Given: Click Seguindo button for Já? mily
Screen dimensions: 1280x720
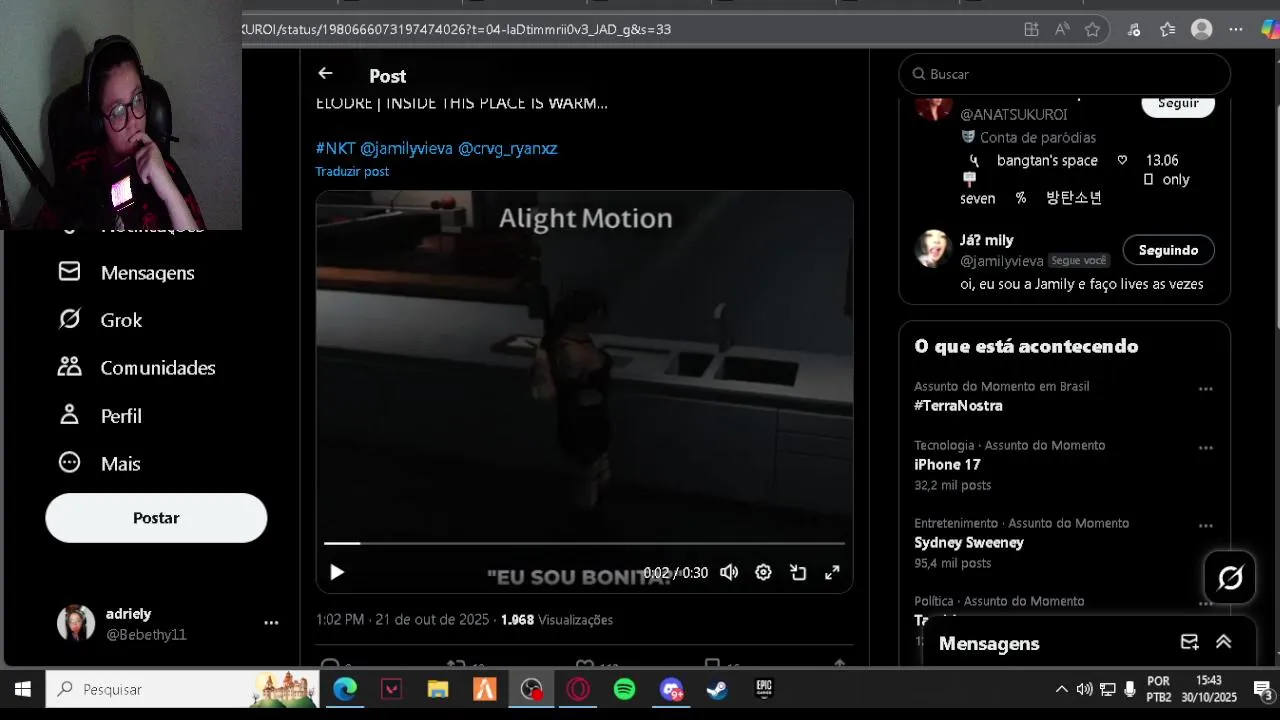Looking at the screenshot, I should [1168, 250].
